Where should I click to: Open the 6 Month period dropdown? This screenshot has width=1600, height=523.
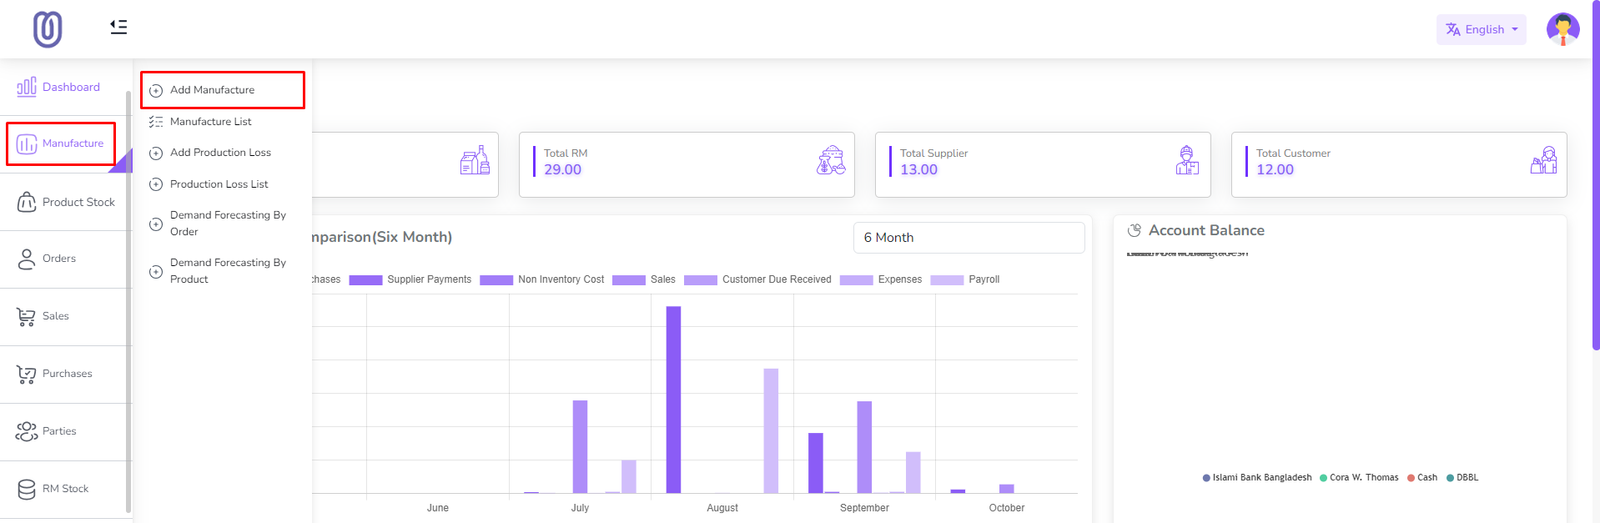coord(968,238)
